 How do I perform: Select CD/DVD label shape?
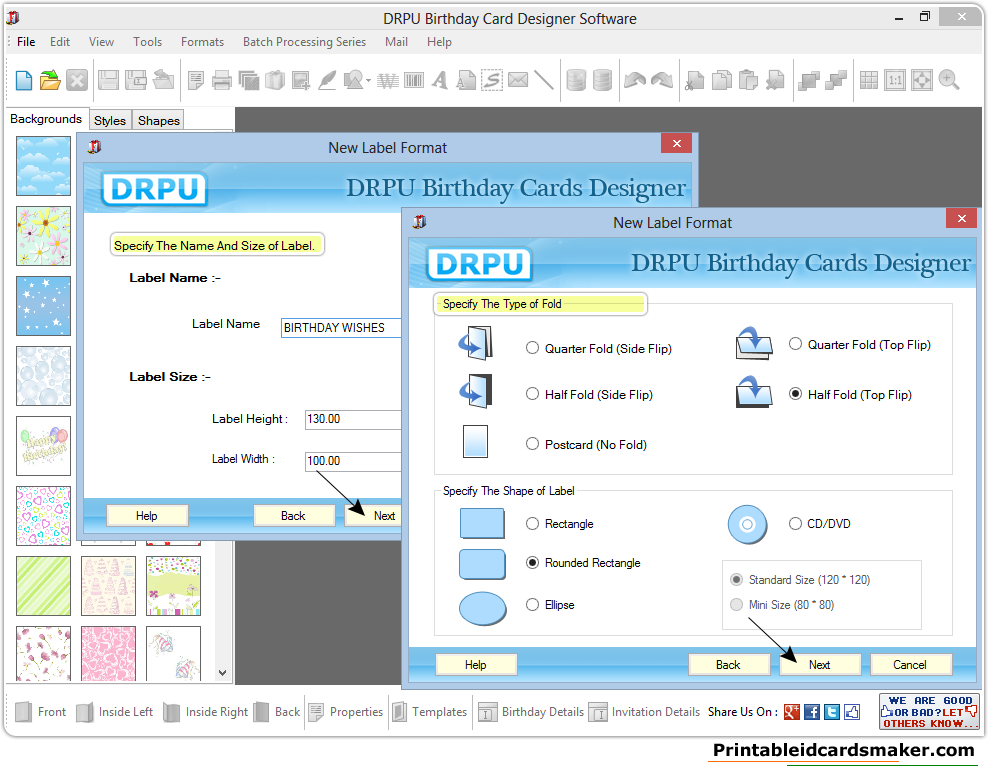[795, 523]
